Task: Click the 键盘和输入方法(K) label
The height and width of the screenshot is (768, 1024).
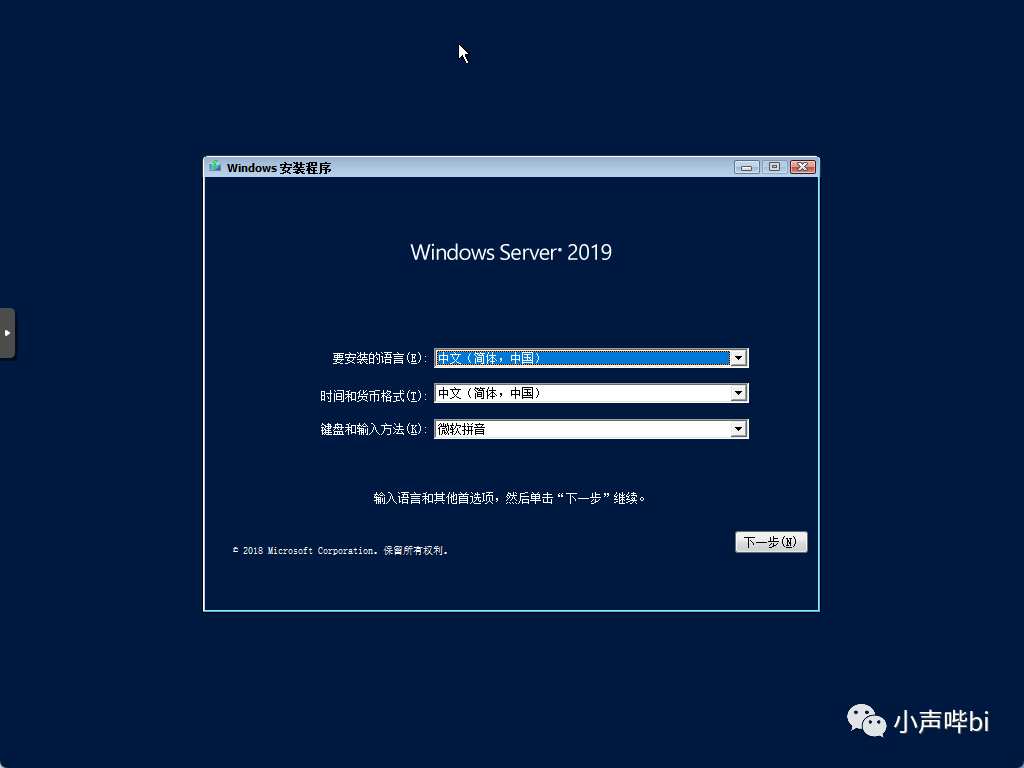Action: 374,429
